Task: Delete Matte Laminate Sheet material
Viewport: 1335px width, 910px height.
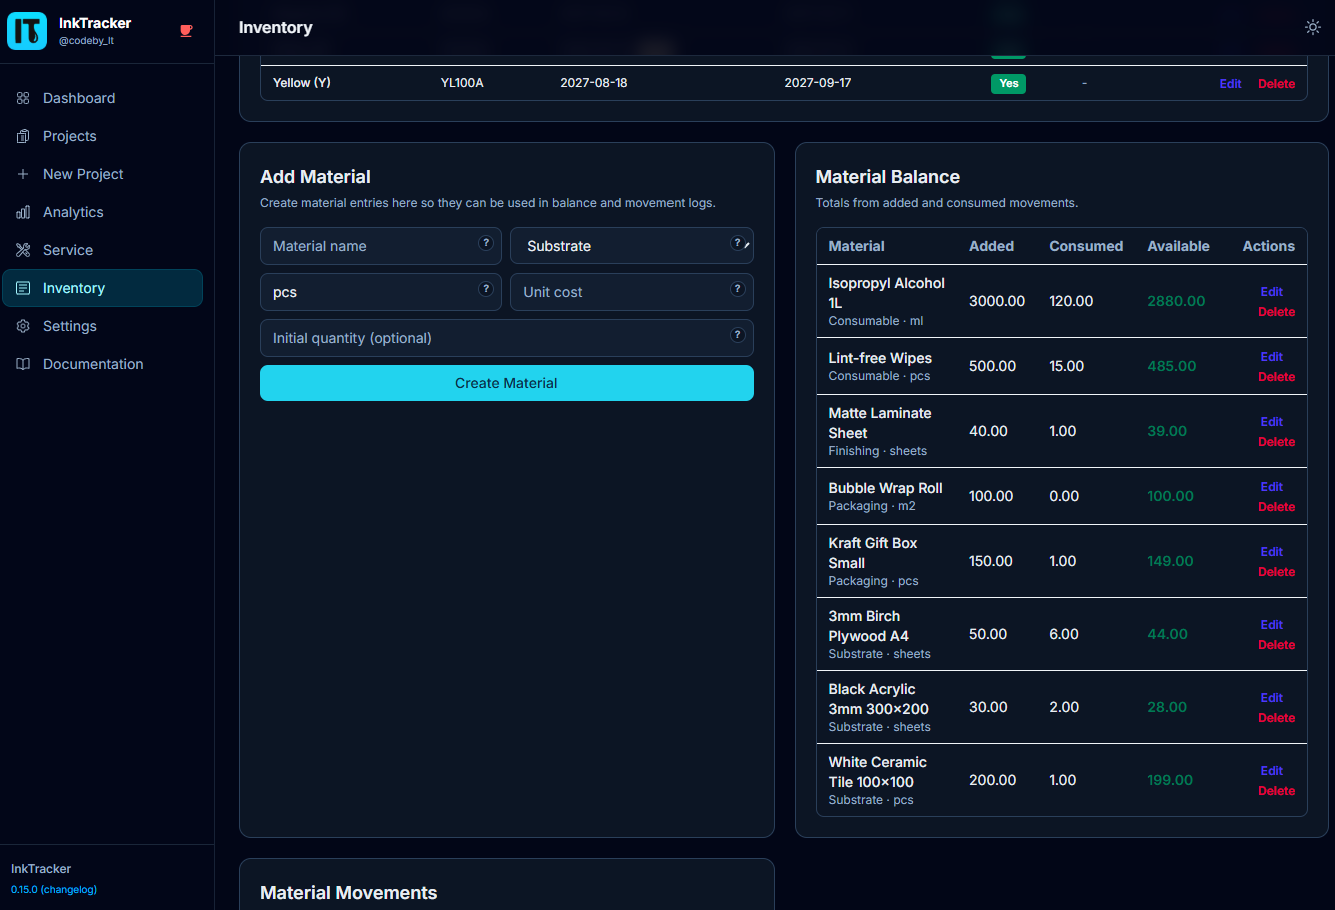Action: coord(1277,442)
